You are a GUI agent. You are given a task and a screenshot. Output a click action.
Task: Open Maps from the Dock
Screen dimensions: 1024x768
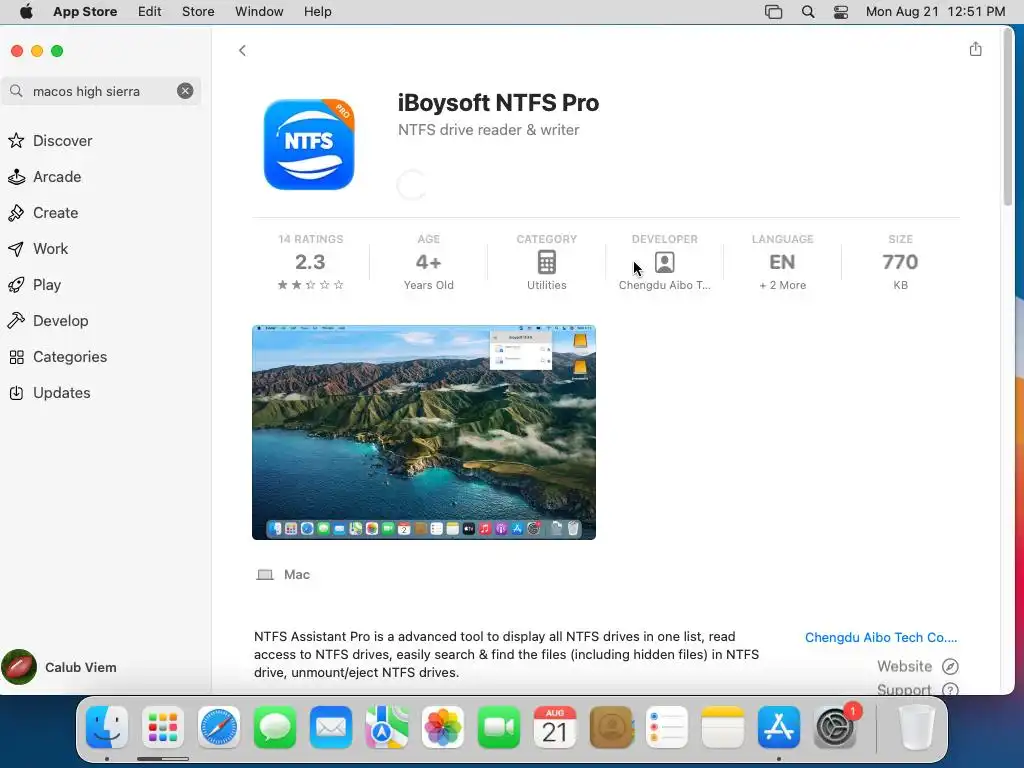click(x=387, y=726)
